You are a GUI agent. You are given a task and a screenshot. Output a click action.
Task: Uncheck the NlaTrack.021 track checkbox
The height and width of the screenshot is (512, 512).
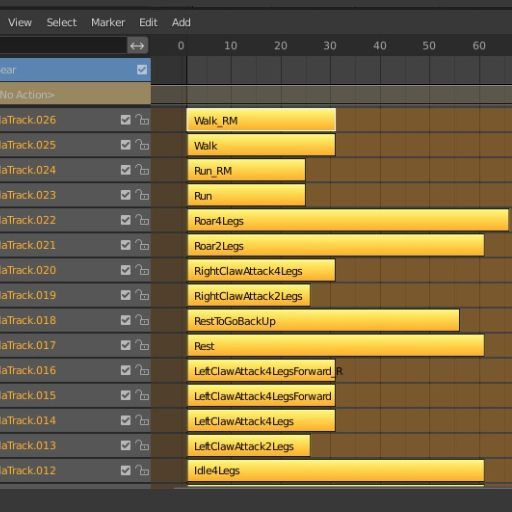coord(126,245)
